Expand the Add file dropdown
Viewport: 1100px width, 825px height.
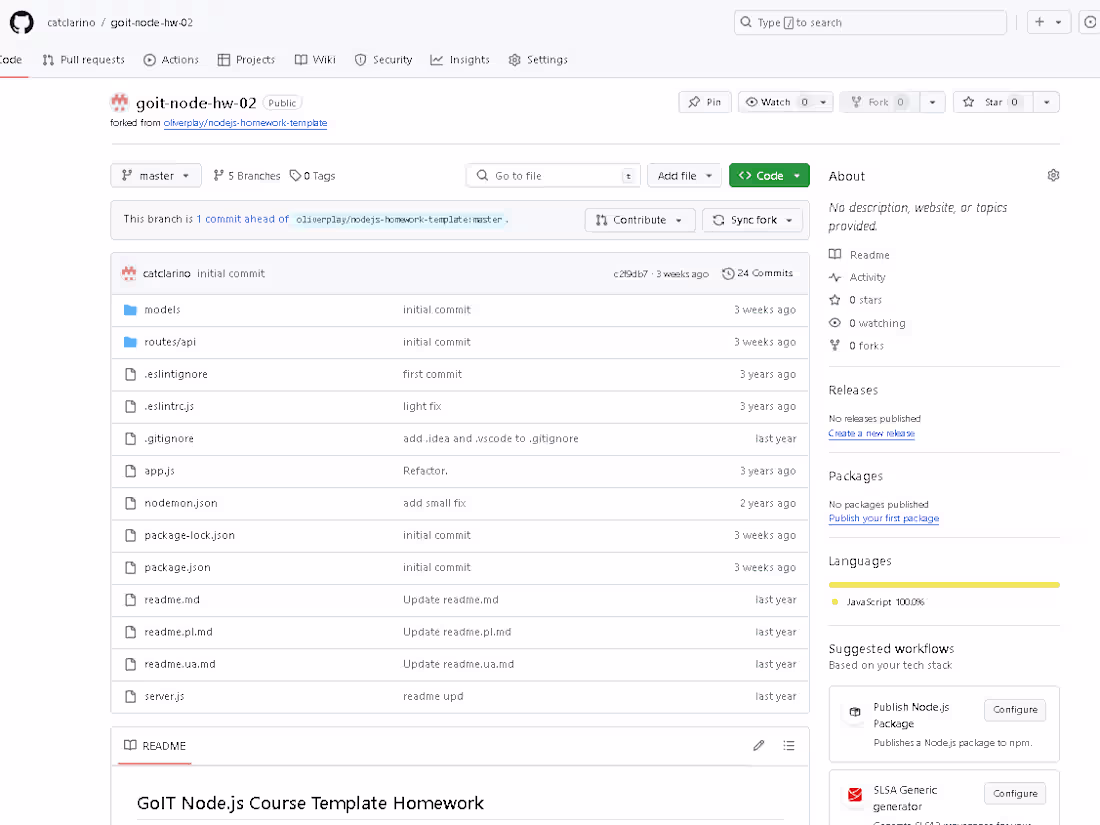[684, 174]
